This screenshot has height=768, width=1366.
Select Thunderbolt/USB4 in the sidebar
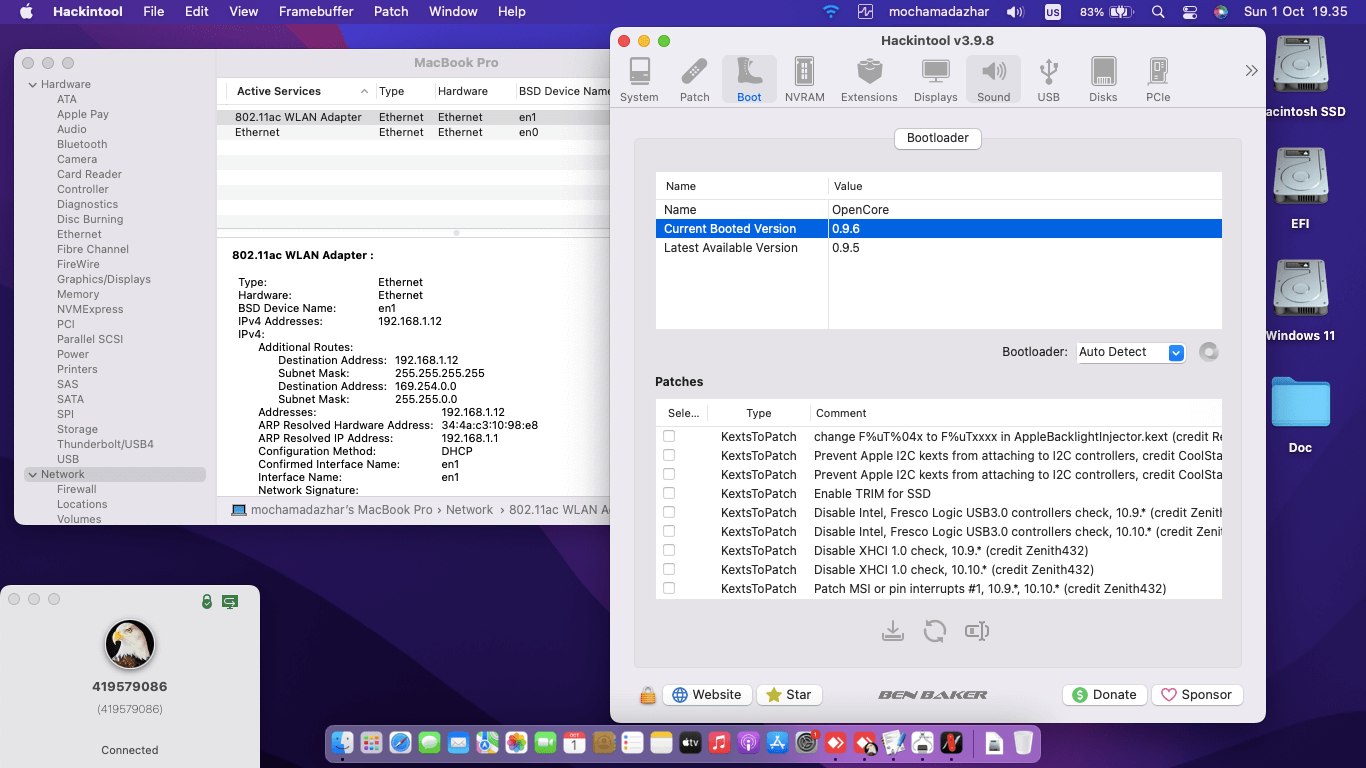click(105, 444)
